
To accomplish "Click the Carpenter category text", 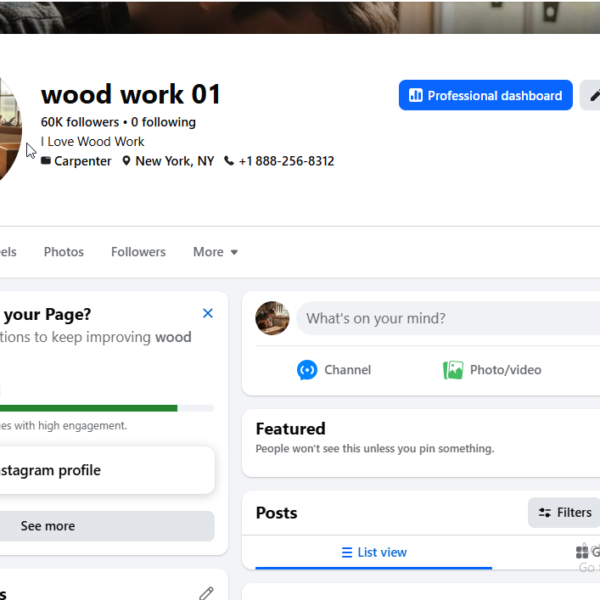I will coord(83,161).
